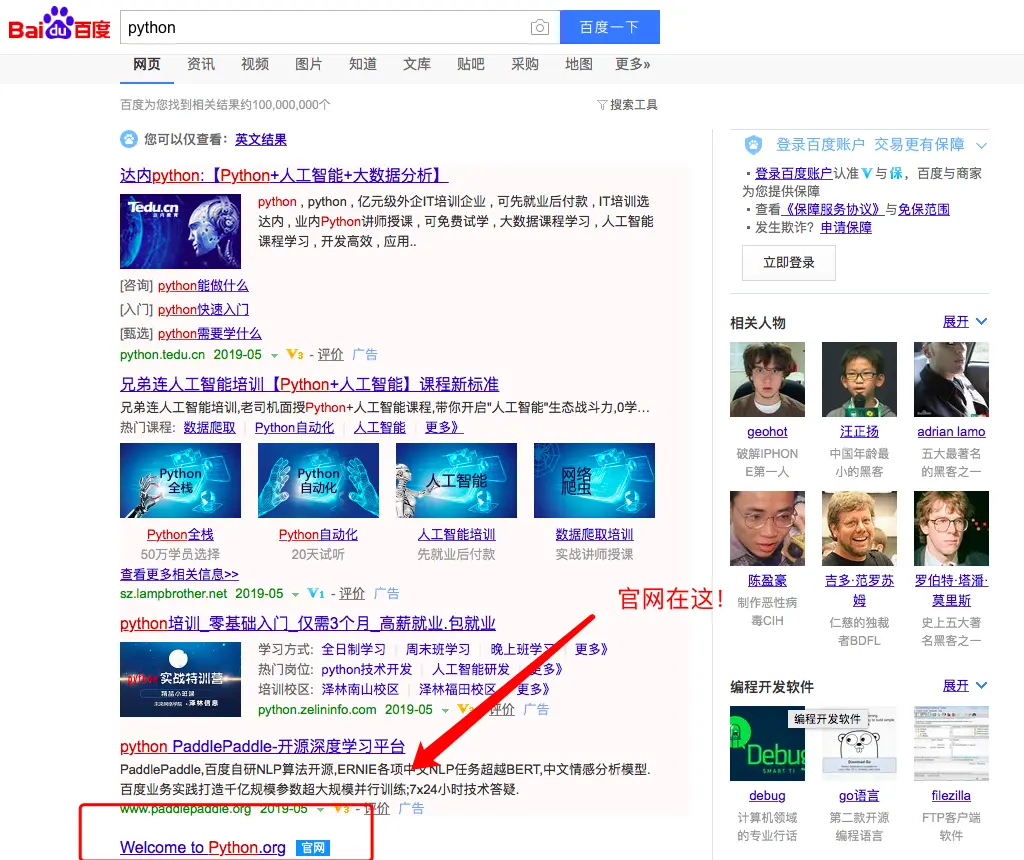Click the 百度一下 search button
Viewport: 1024px width, 860px height.
609,27
